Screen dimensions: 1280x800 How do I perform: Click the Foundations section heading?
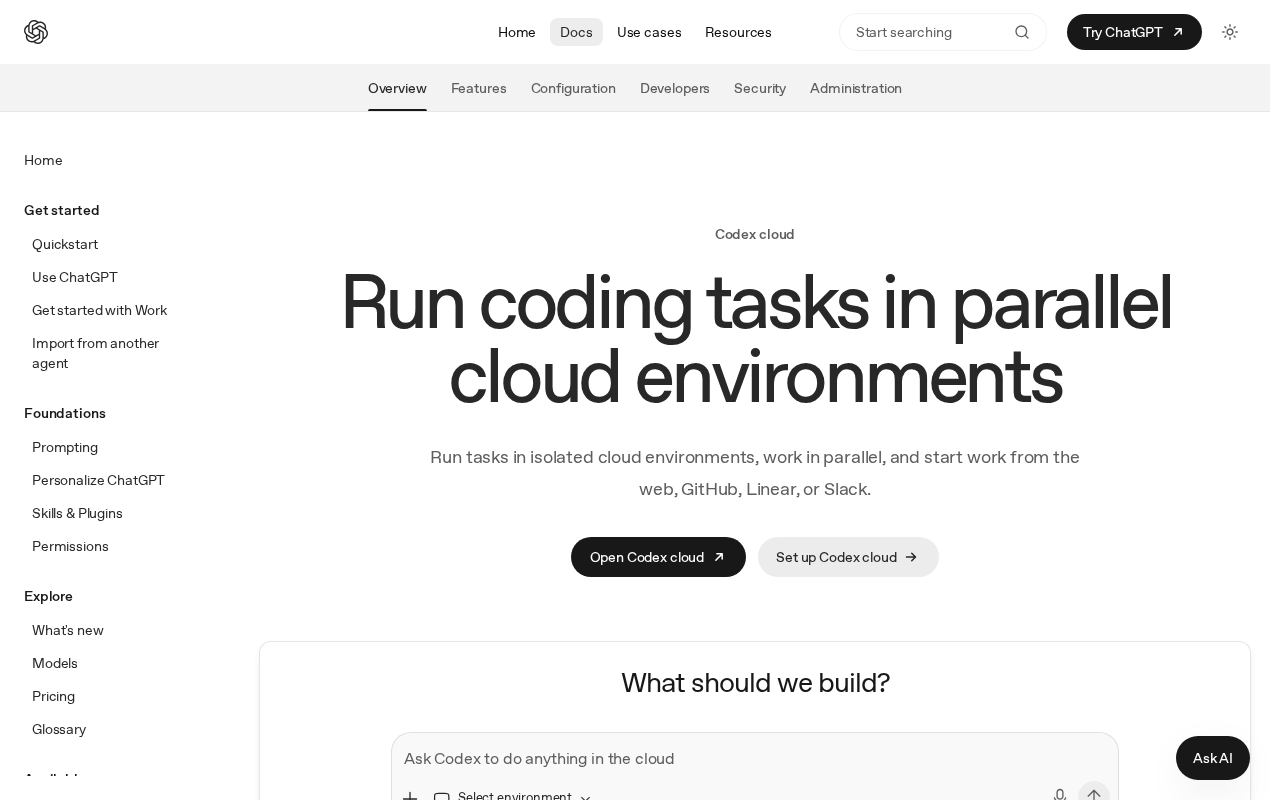click(65, 413)
